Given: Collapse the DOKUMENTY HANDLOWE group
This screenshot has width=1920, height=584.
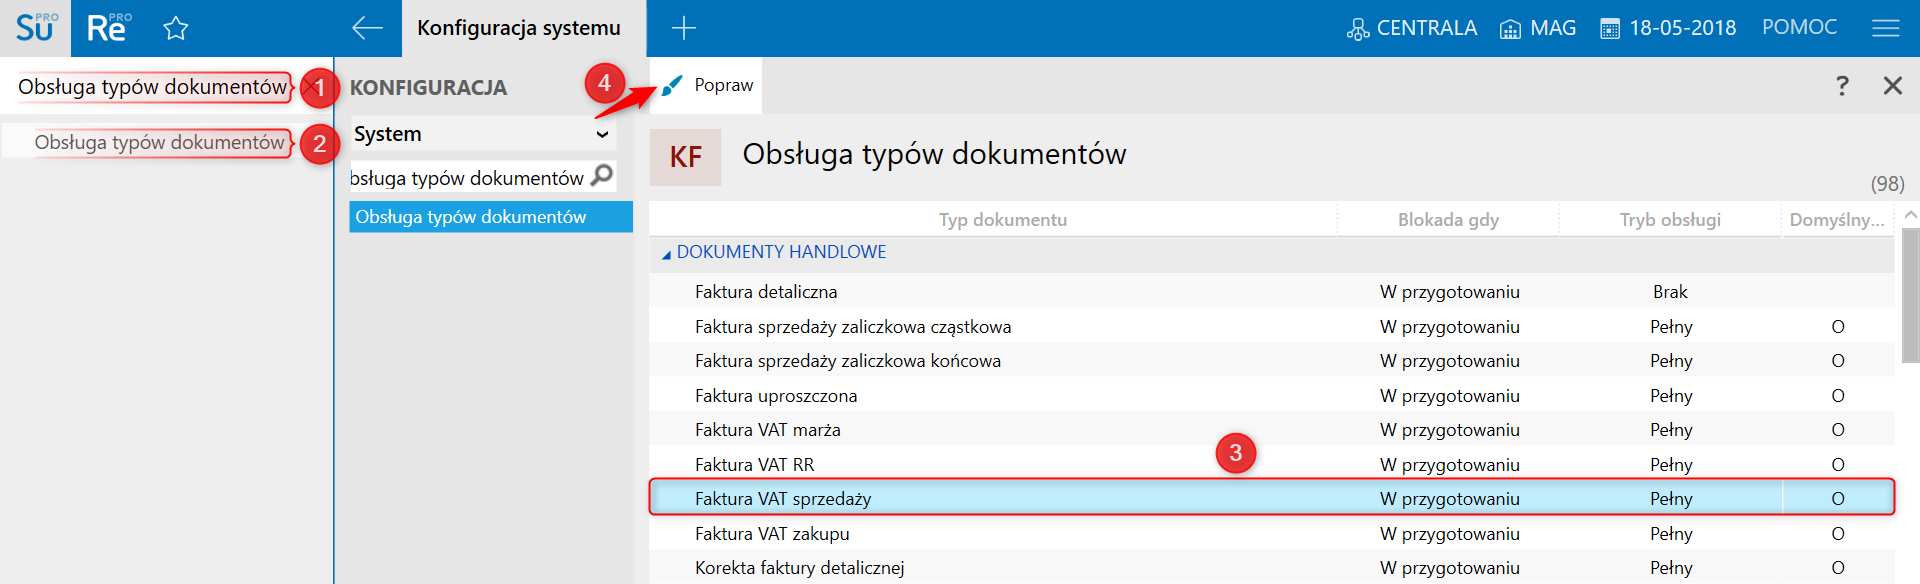Looking at the screenshot, I should [666, 255].
